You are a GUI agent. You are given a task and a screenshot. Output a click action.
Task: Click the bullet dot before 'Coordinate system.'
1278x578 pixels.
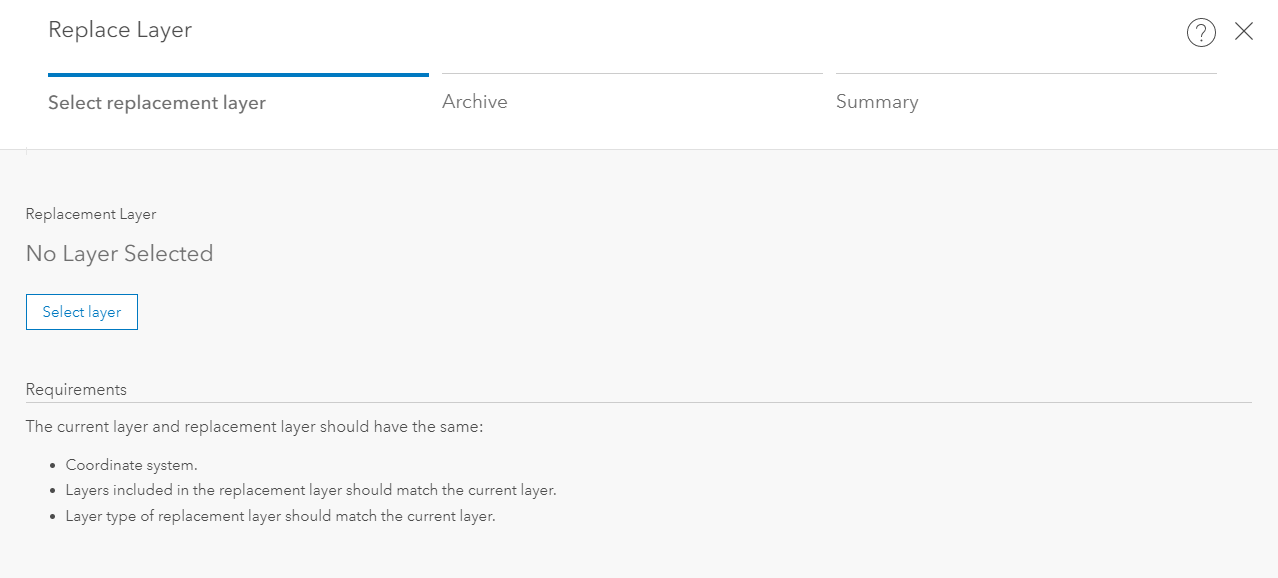[x=52, y=466]
